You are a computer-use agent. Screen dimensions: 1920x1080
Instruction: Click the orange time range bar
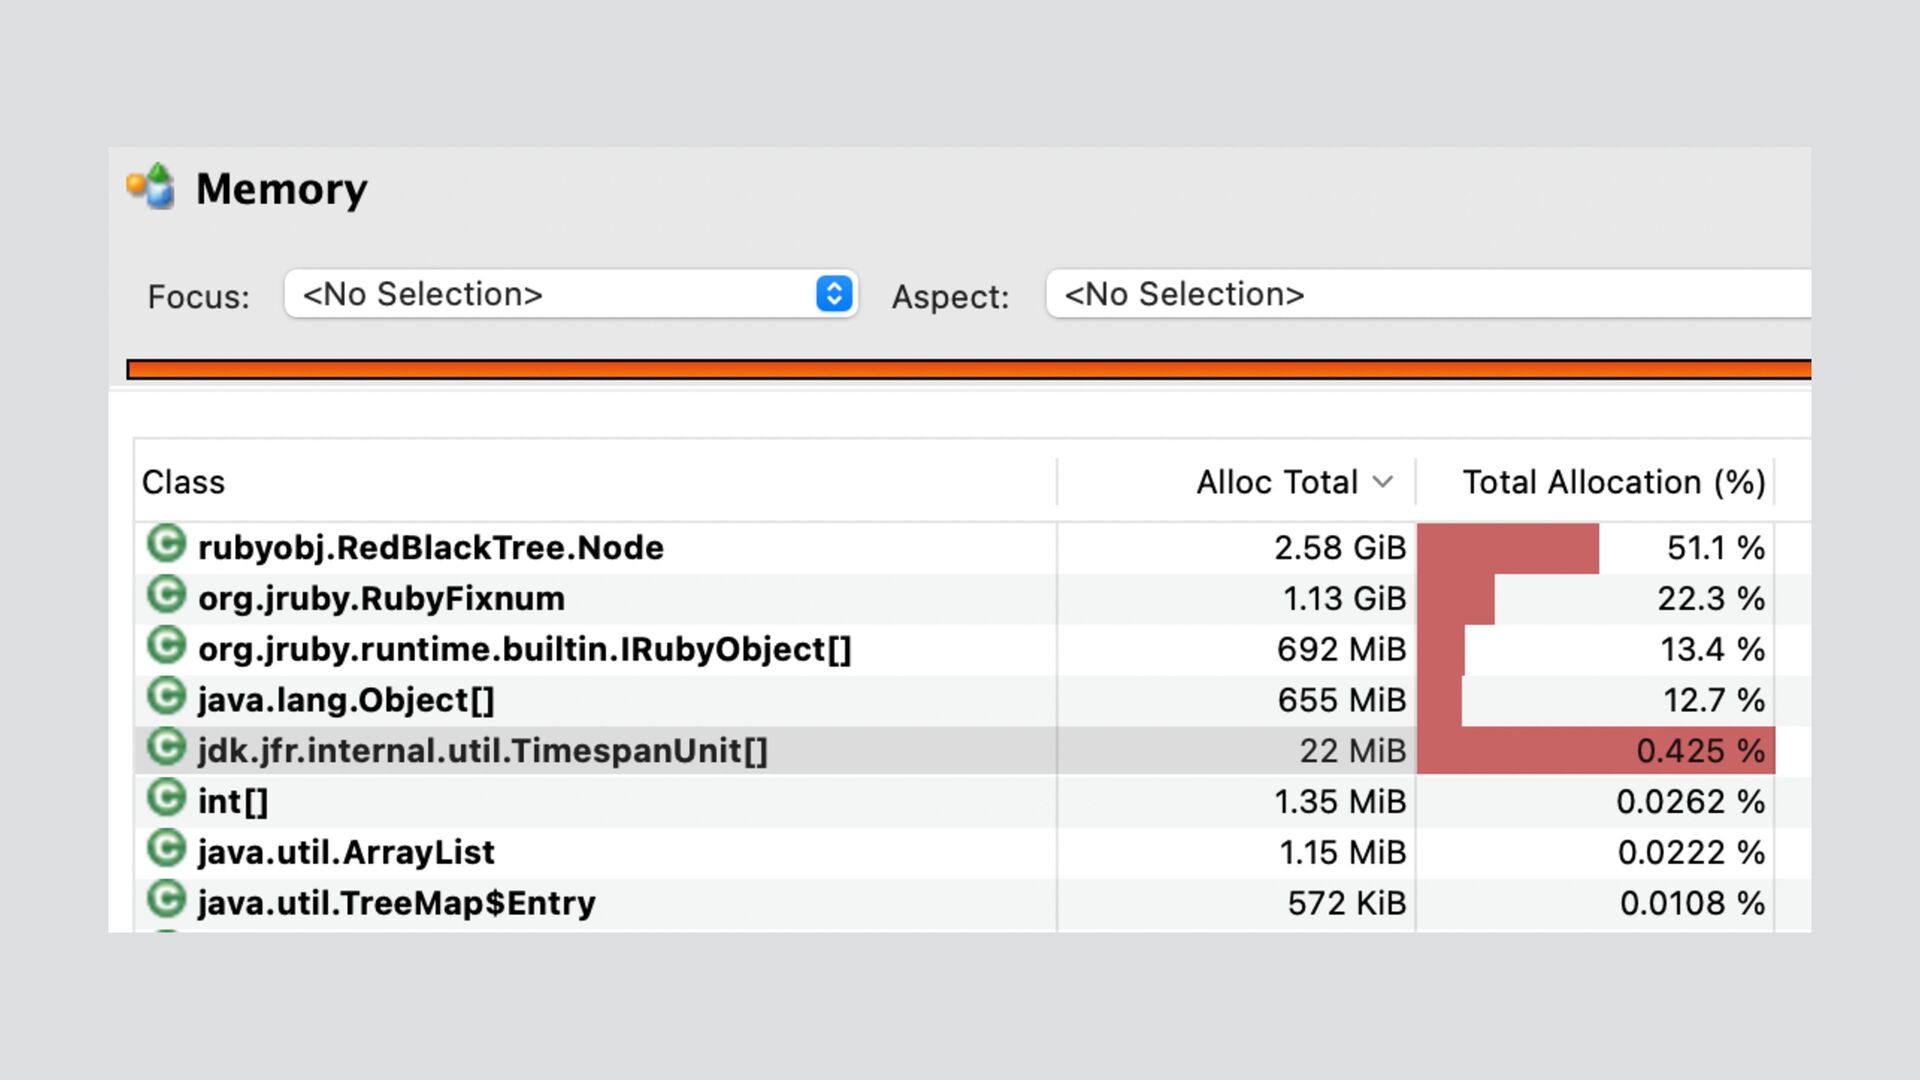click(x=968, y=370)
